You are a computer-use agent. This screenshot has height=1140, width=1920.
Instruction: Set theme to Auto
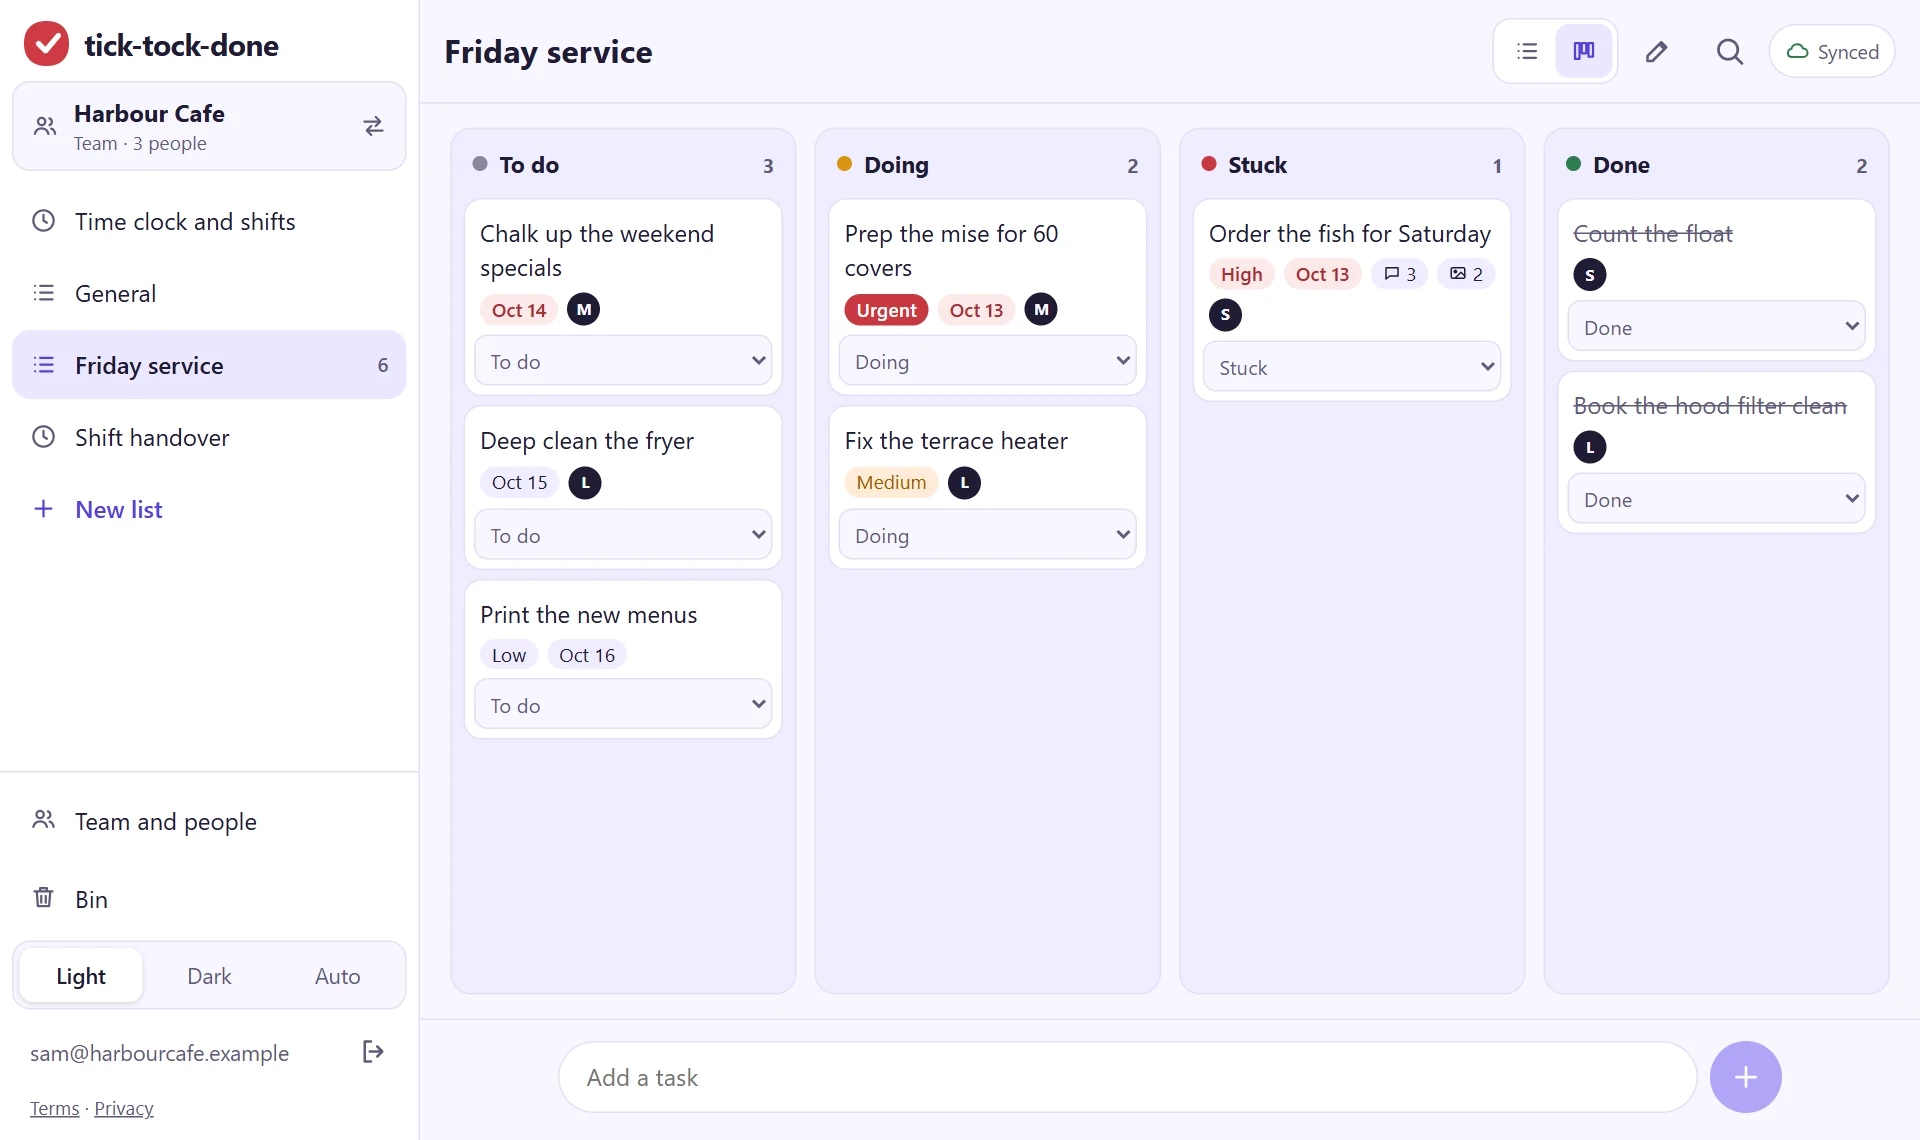pos(337,976)
